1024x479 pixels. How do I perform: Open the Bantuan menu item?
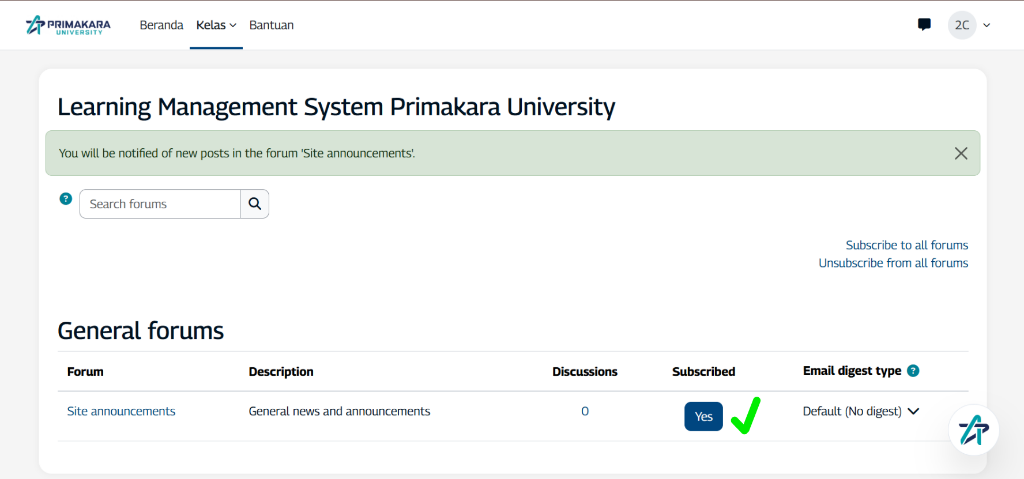pyautogui.click(x=271, y=25)
